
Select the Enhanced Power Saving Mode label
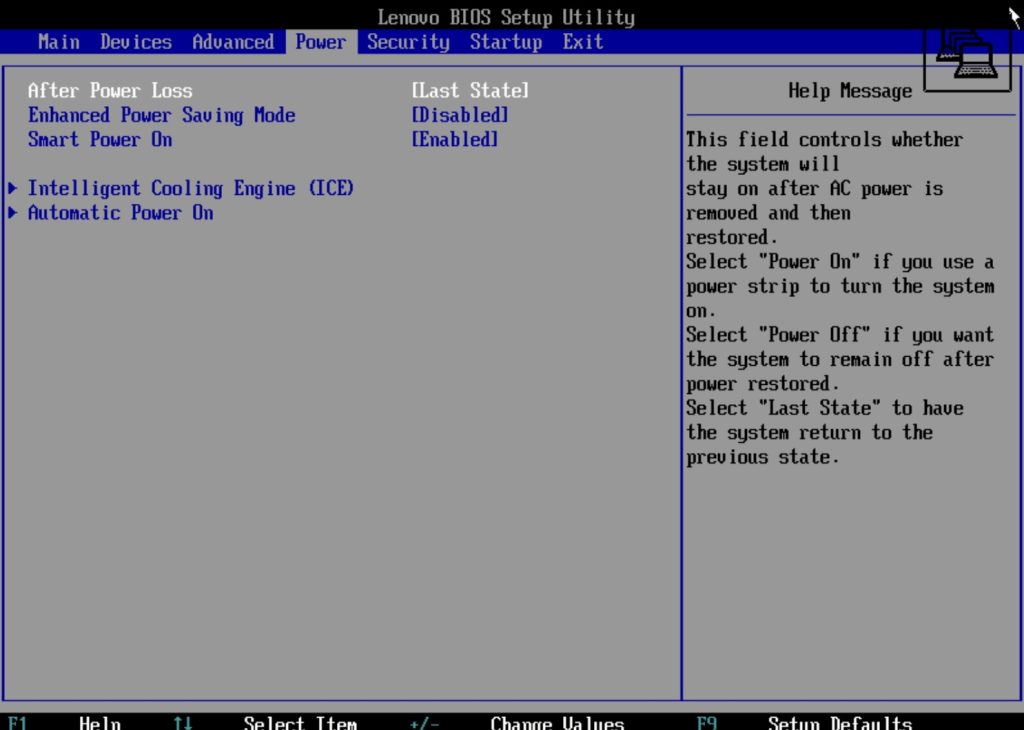[161, 116]
